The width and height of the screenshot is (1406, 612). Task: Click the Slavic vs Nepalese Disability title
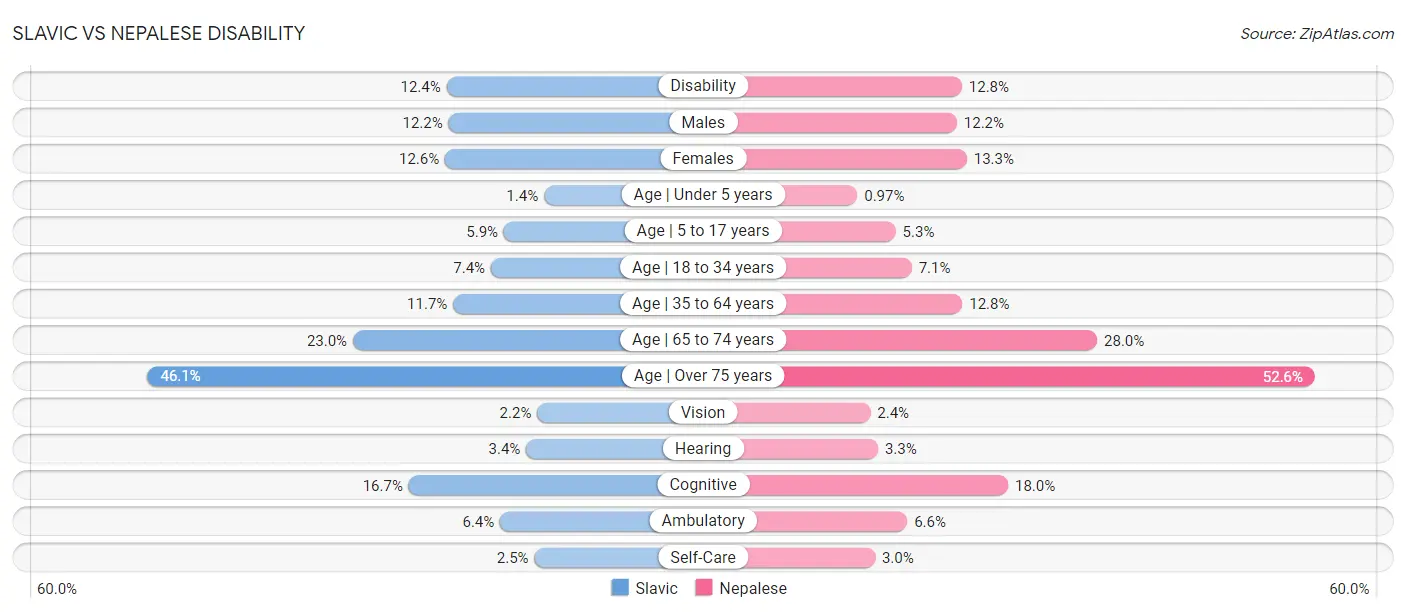pos(159,33)
